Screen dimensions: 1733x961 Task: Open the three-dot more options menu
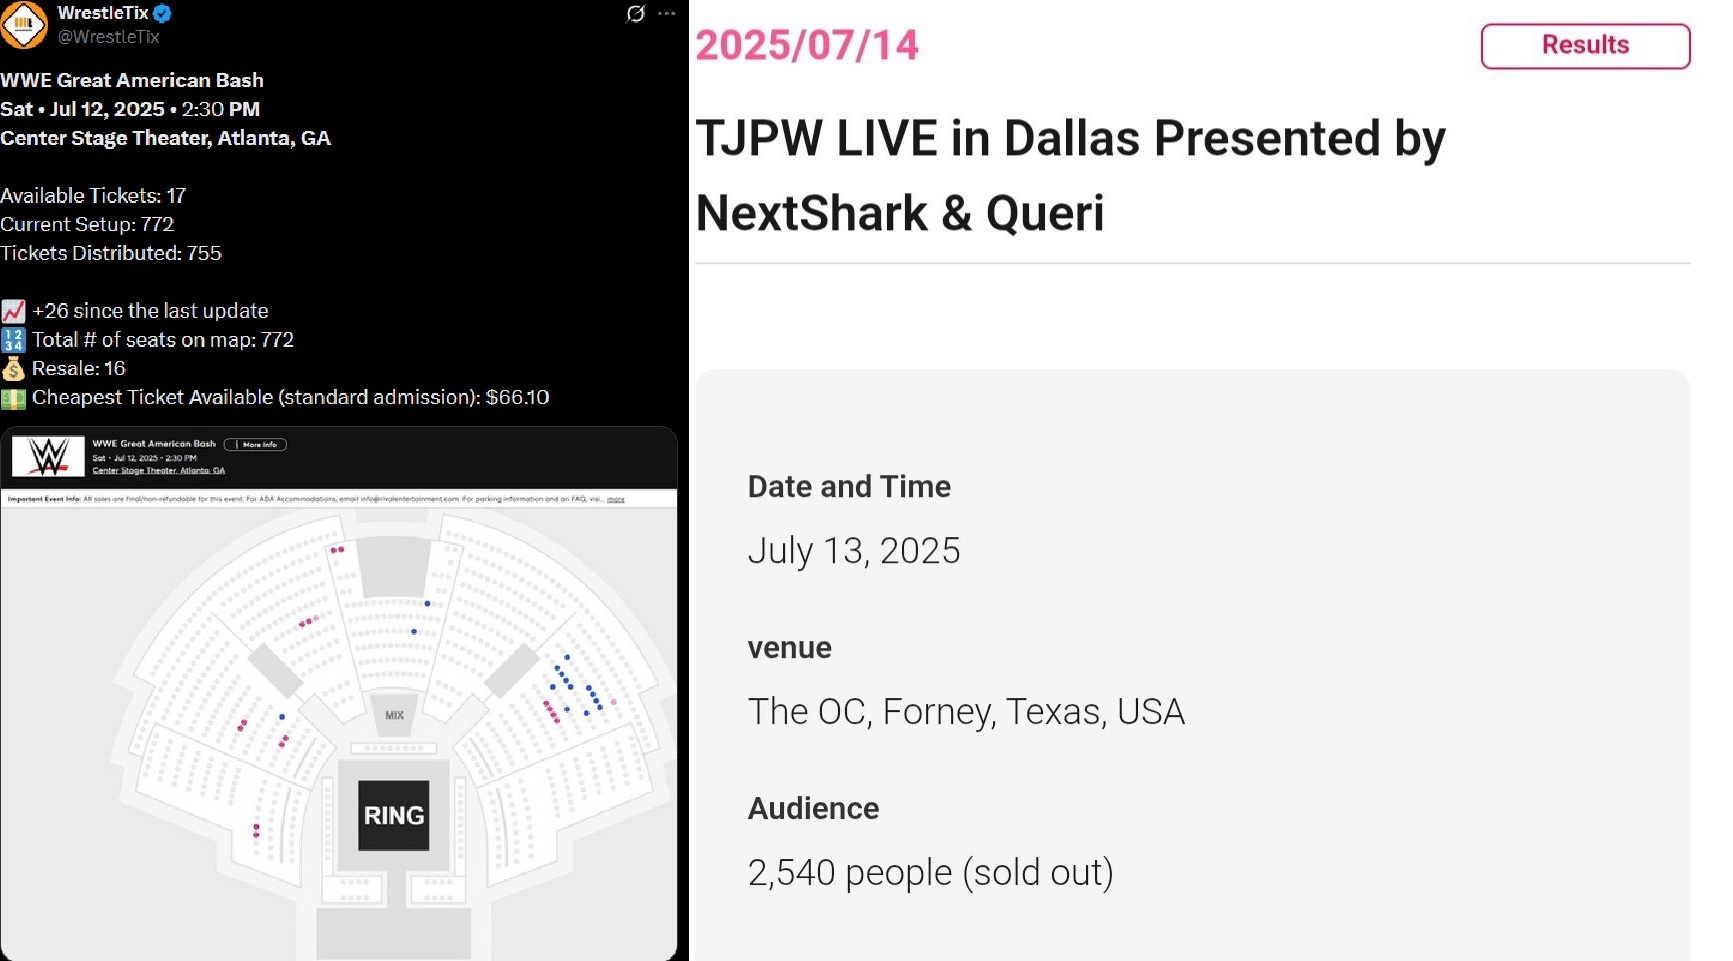667,14
